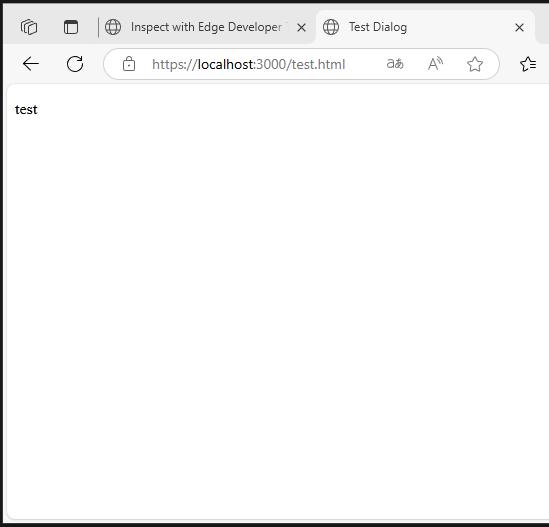Screen dimensions: 549x527
Task: Close the Inspect with Edge Developer tab
Action: 301,27
